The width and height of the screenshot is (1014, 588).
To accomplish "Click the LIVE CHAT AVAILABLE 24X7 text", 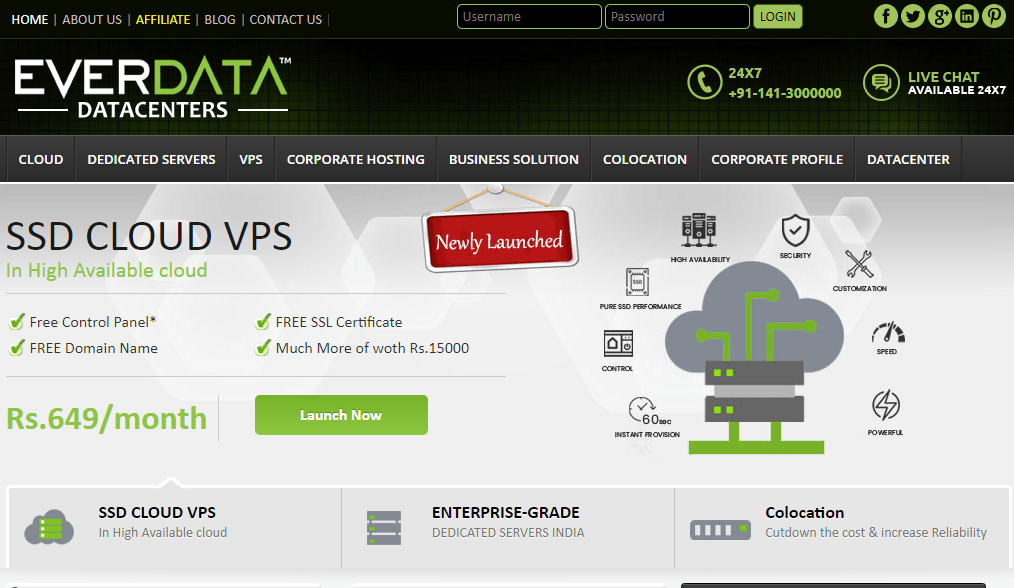I will [x=956, y=83].
